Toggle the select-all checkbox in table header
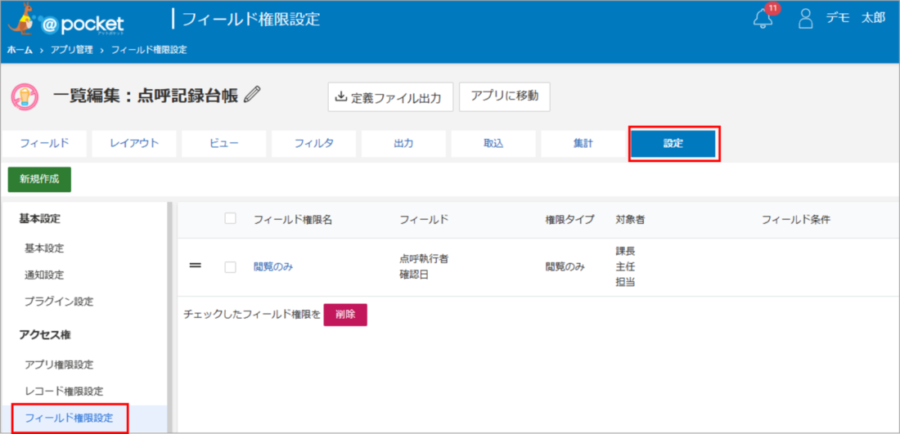The height and width of the screenshot is (434, 900). point(230,218)
